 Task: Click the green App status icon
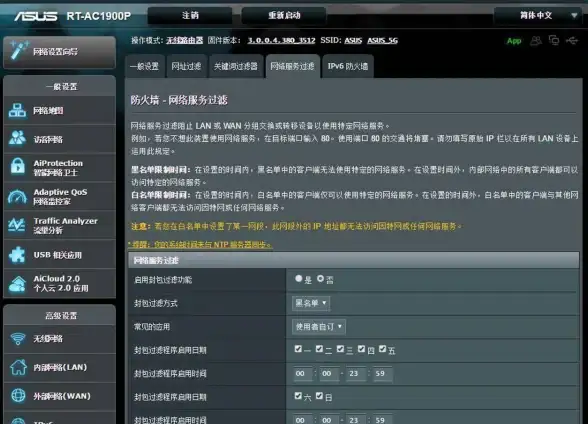click(x=514, y=41)
